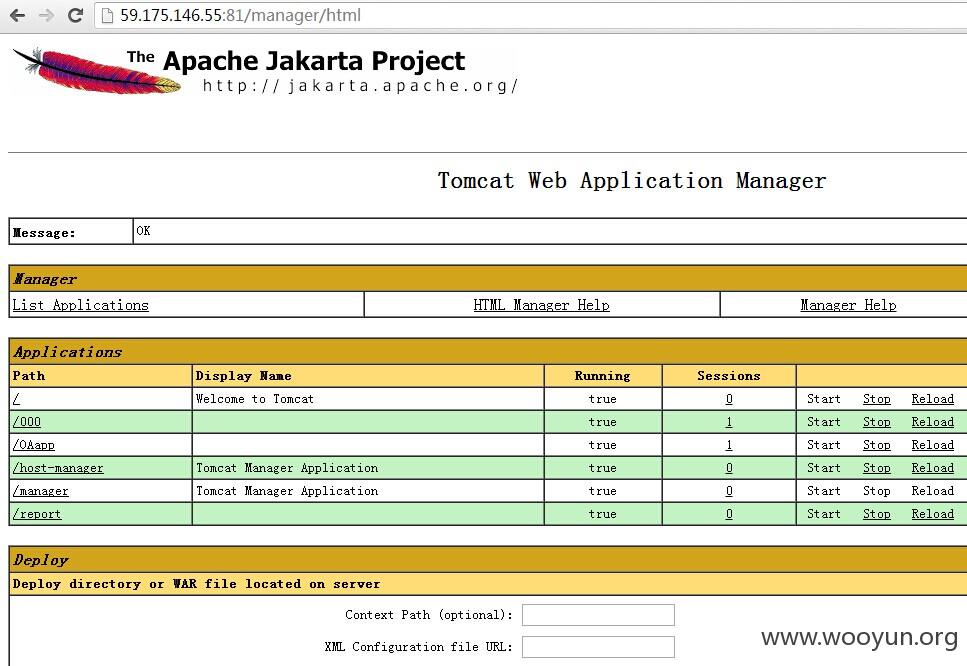The height and width of the screenshot is (666, 967).
Task: Click Context Path (optional) label
Action: pos(429,615)
